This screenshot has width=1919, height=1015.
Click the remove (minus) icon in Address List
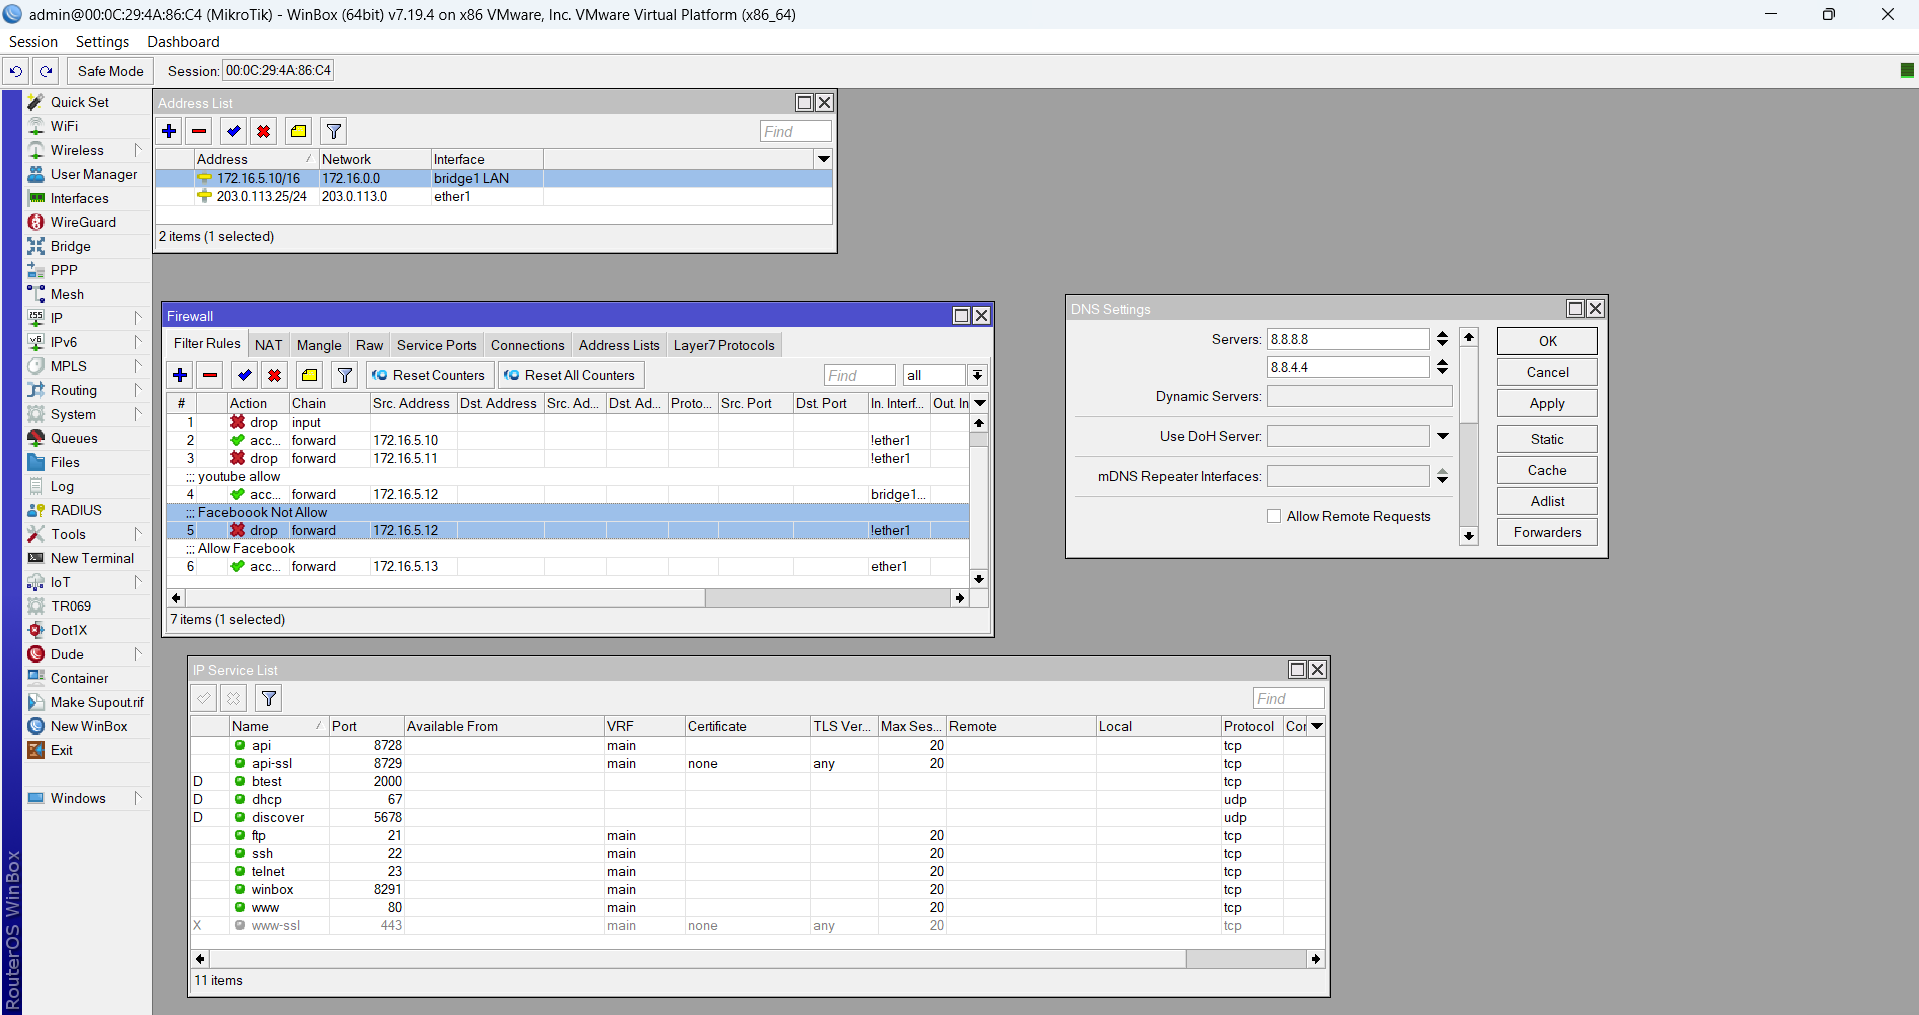pos(199,131)
